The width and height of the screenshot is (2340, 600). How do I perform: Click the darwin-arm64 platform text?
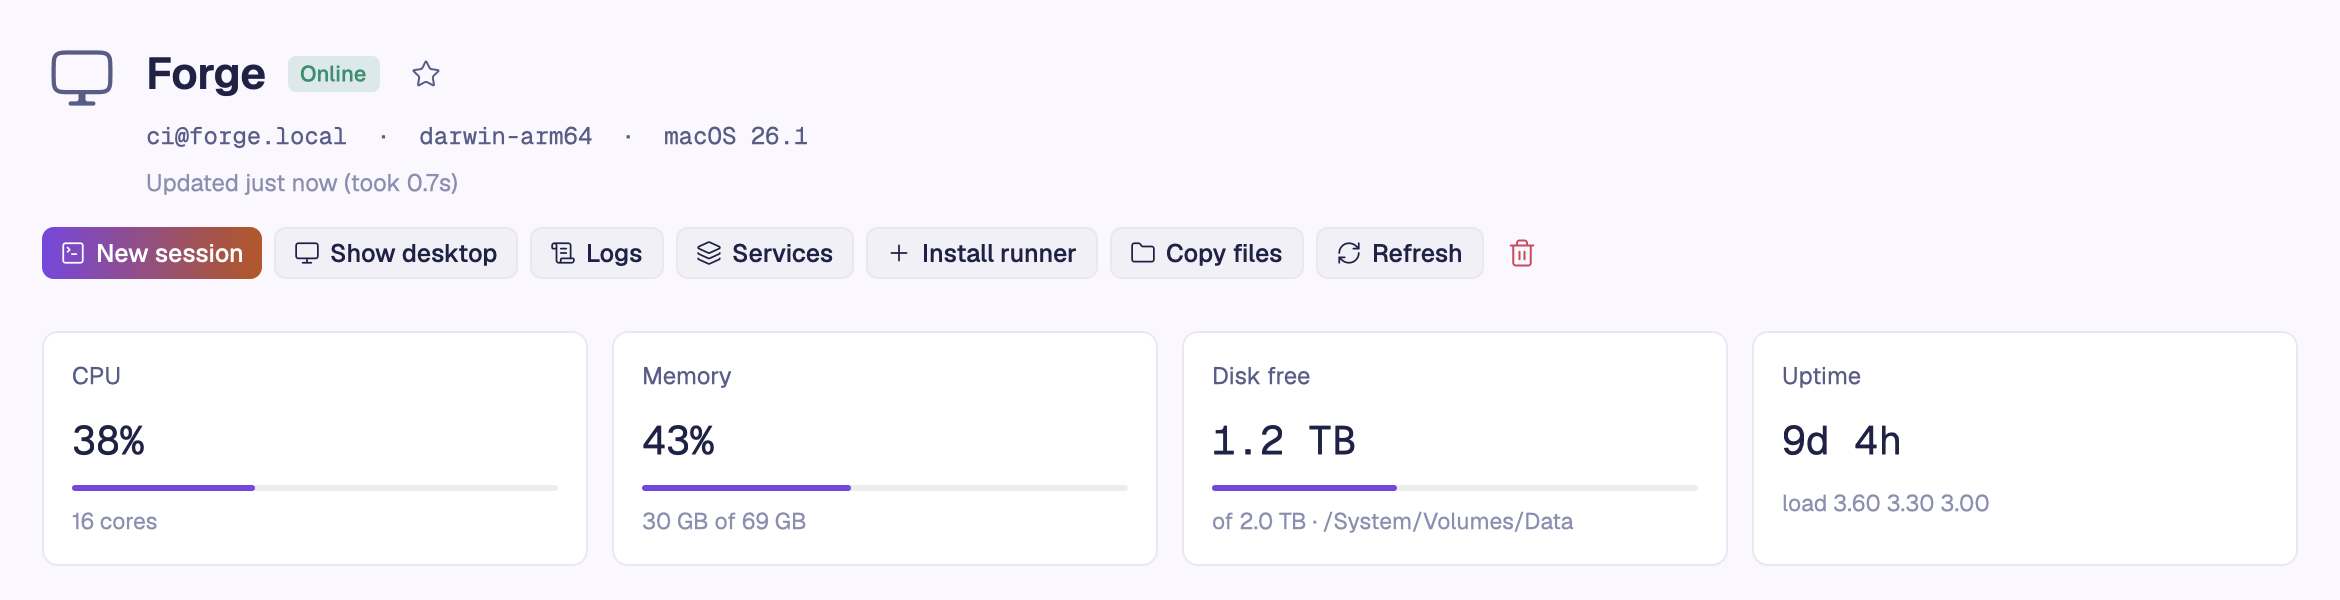pyautogui.click(x=506, y=136)
